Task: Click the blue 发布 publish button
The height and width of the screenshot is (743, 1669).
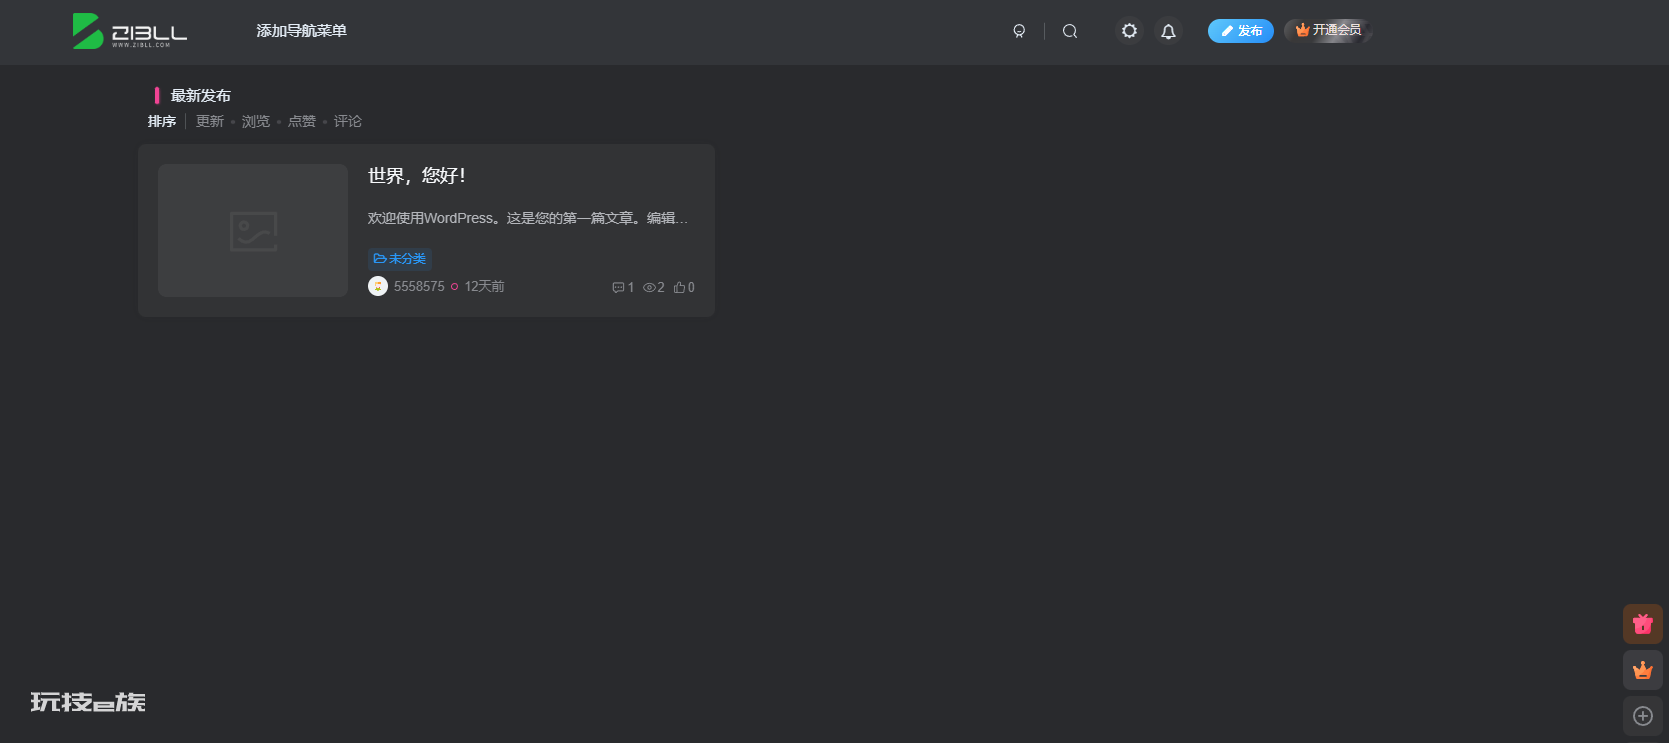Action: (1241, 31)
